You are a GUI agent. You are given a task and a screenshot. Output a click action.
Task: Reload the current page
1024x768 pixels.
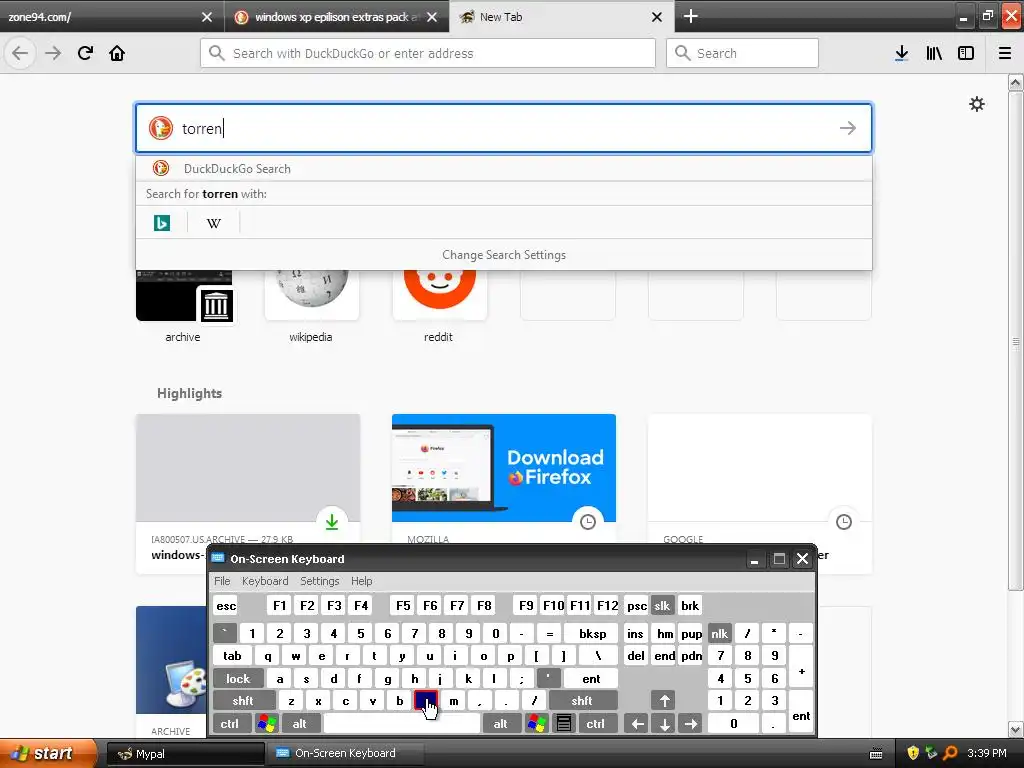85,53
